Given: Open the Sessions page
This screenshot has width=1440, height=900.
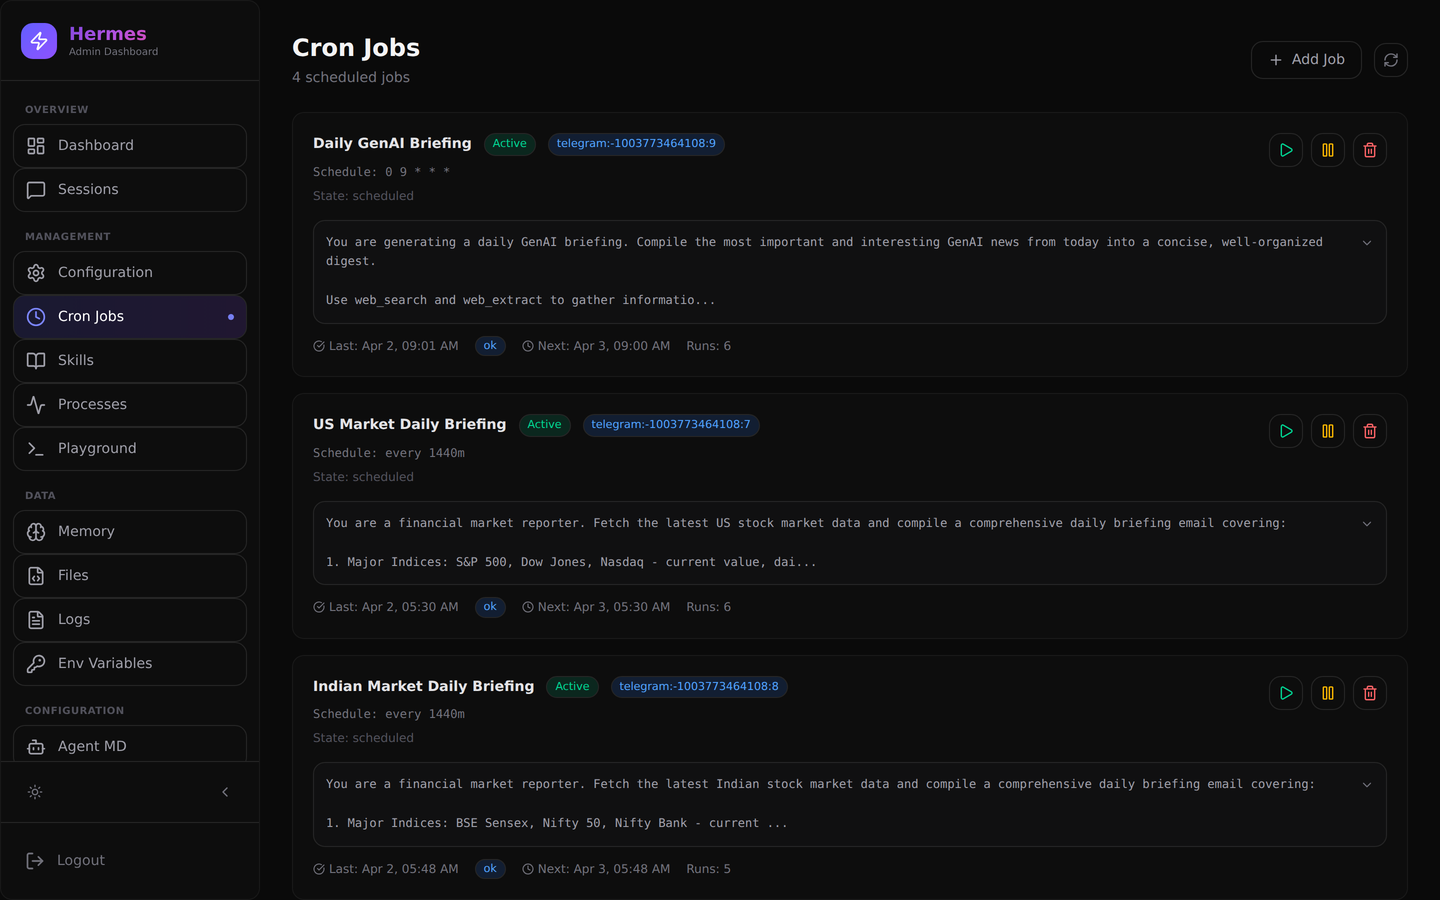Looking at the screenshot, I should point(130,190).
